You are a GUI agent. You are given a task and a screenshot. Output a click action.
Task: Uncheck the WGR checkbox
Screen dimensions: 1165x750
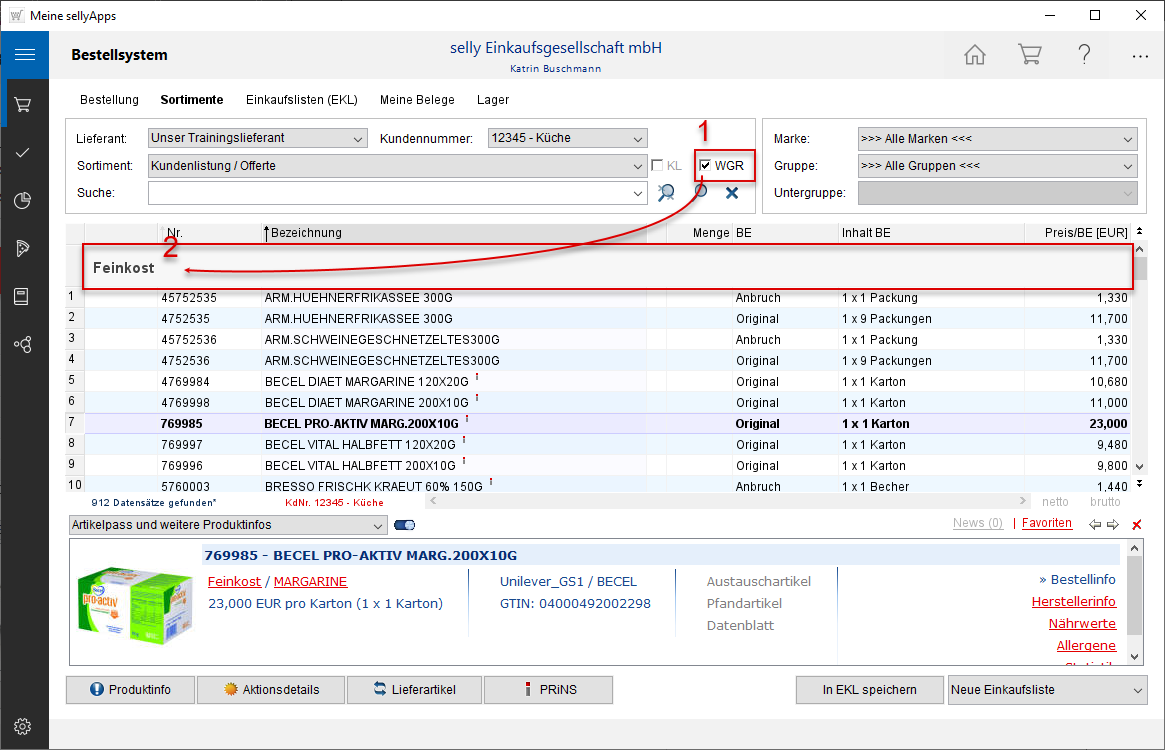[x=706, y=166]
